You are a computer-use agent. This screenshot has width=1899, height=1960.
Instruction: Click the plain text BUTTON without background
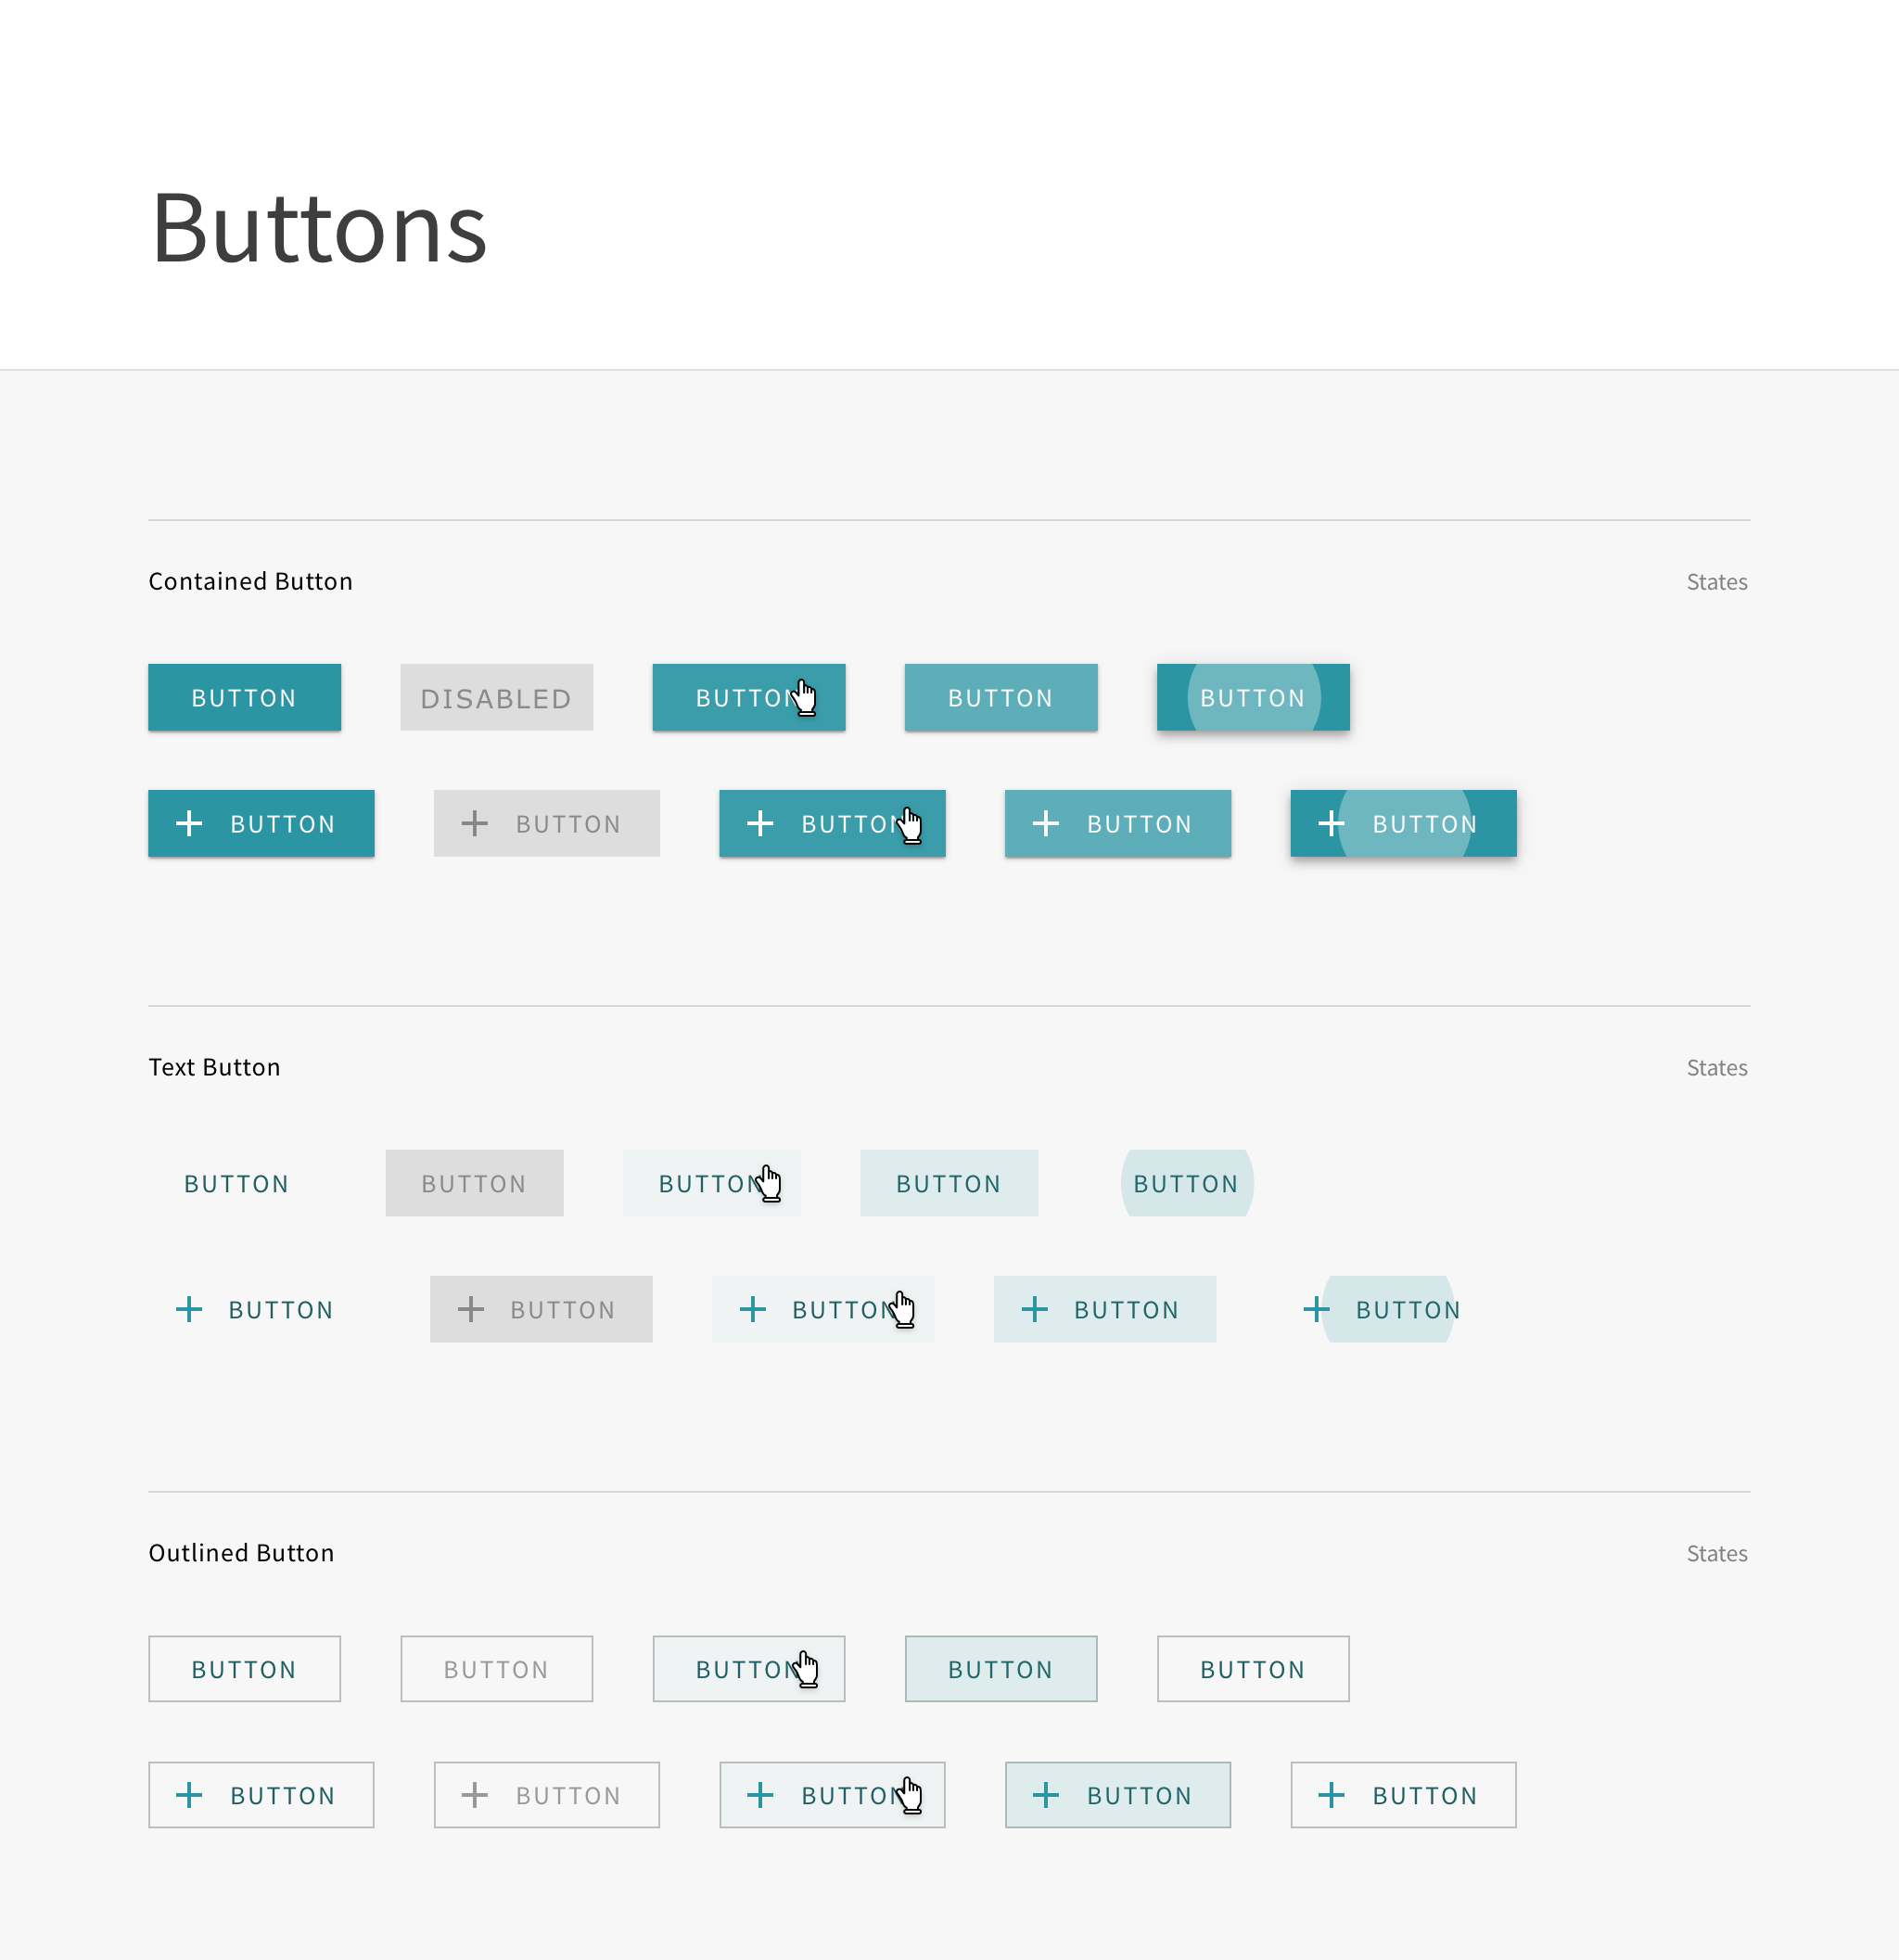point(236,1183)
